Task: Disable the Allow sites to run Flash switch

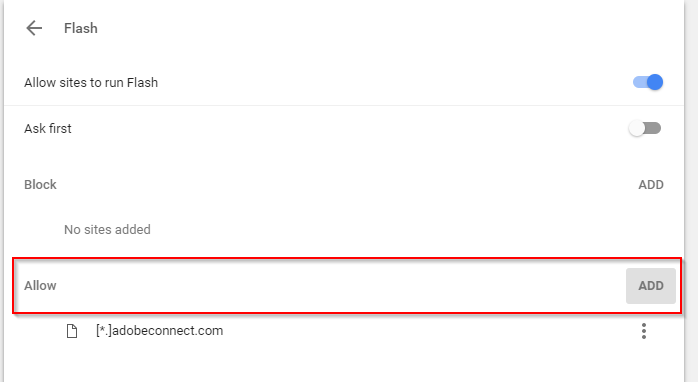Action: (648, 82)
